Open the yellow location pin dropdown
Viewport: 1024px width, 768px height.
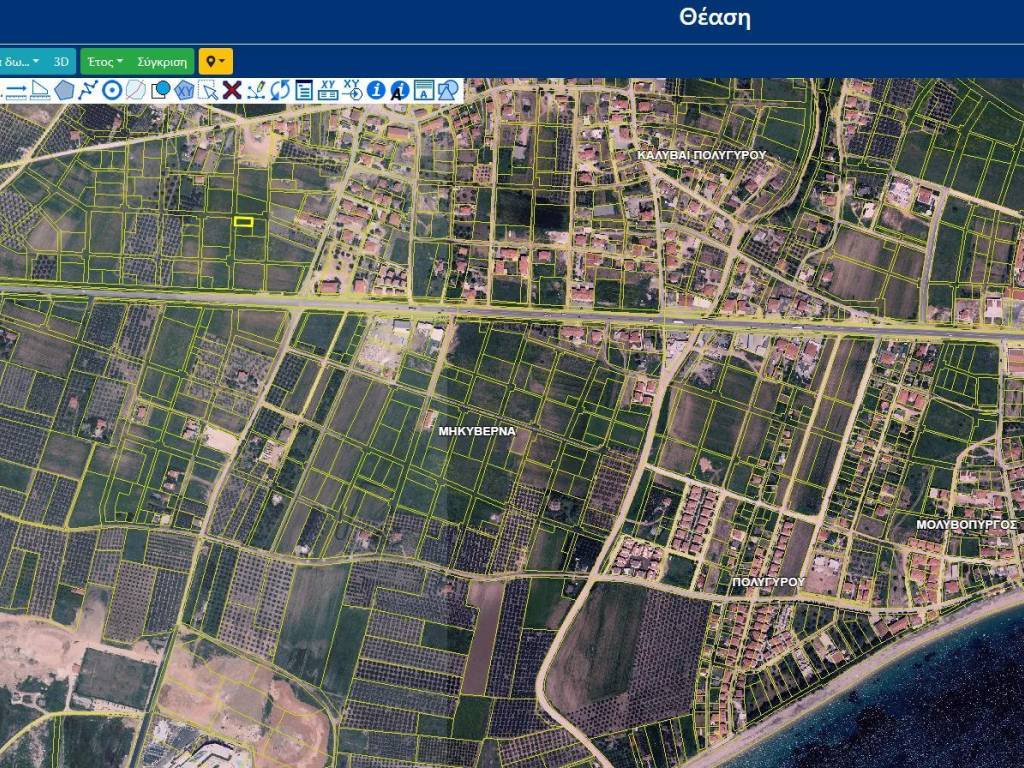[x=215, y=61]
